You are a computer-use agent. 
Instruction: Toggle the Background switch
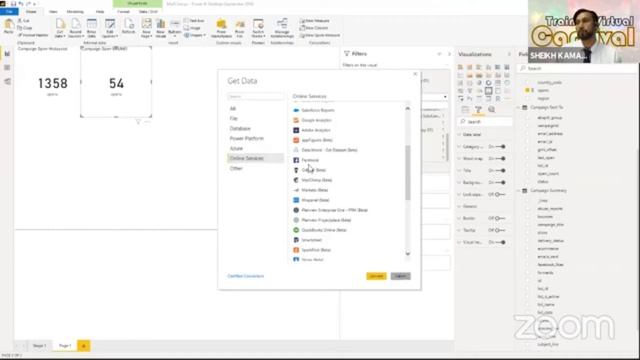point(500,182)
